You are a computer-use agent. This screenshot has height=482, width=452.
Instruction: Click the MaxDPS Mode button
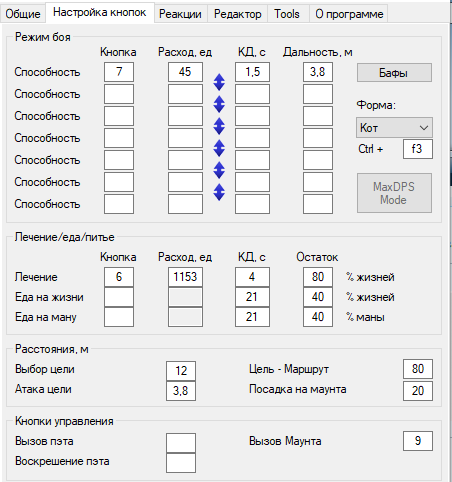point(394,193)
